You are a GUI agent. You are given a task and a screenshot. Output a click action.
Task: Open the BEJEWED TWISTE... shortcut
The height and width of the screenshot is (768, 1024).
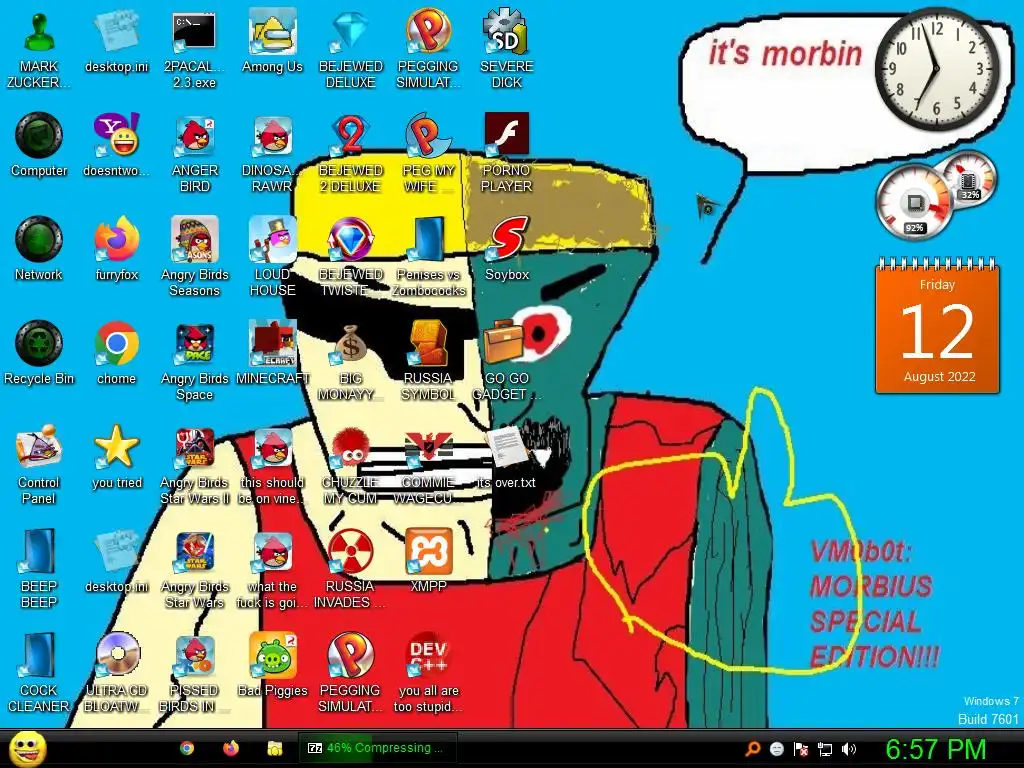click(x=351, y=258)
